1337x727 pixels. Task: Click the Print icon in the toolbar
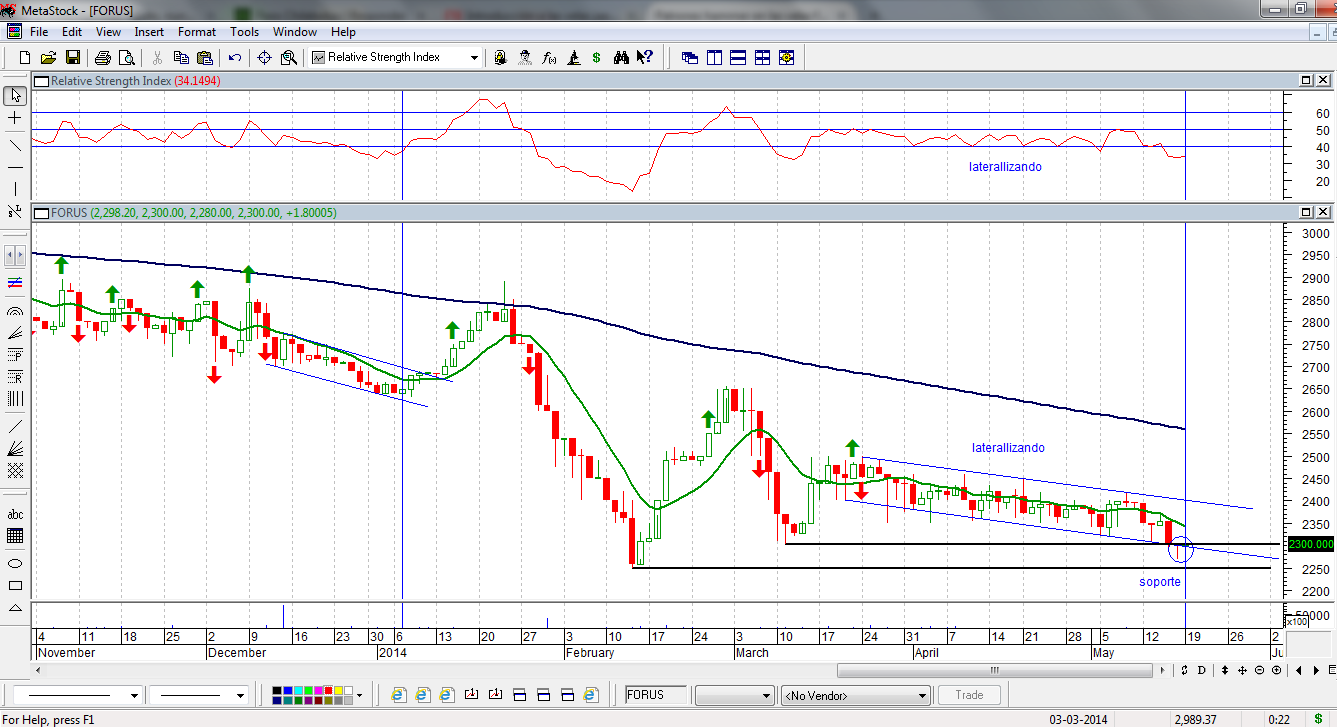[x=103, y=58]
